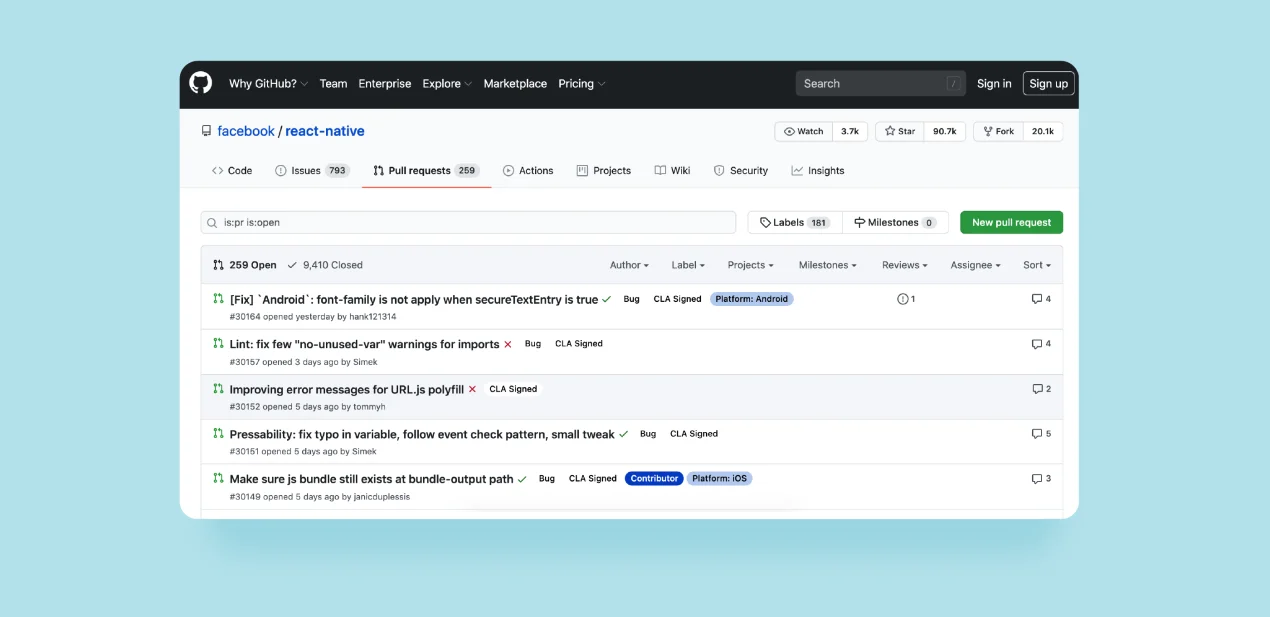Image resolution: width=1270 pixels, height=617 pixels.
Task: Expand the Explore menu
Action: pyautogui.click(x=447, y=84)
